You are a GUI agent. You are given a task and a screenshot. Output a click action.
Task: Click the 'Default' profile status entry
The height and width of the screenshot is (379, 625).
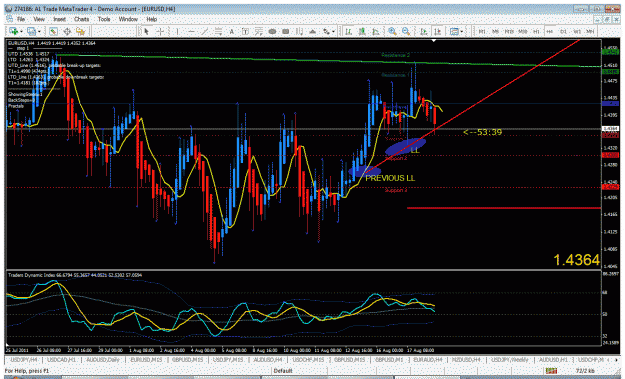(x=283, y=371)
